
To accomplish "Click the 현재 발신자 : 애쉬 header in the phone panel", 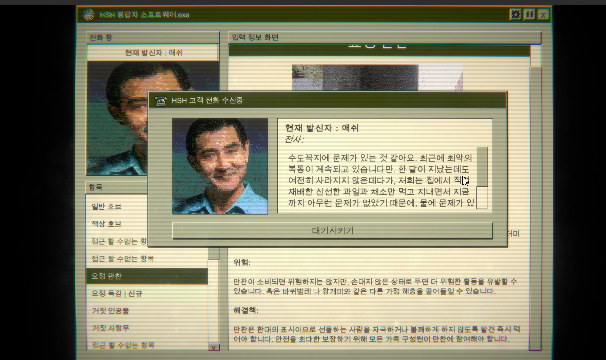I will 153,53.
